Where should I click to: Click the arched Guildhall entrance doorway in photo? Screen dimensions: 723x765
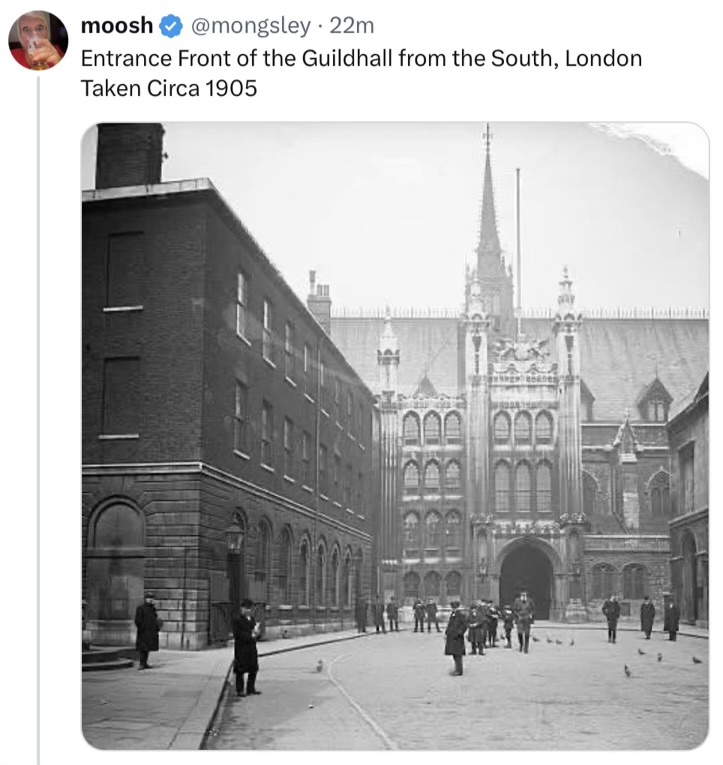pos(527,580)
